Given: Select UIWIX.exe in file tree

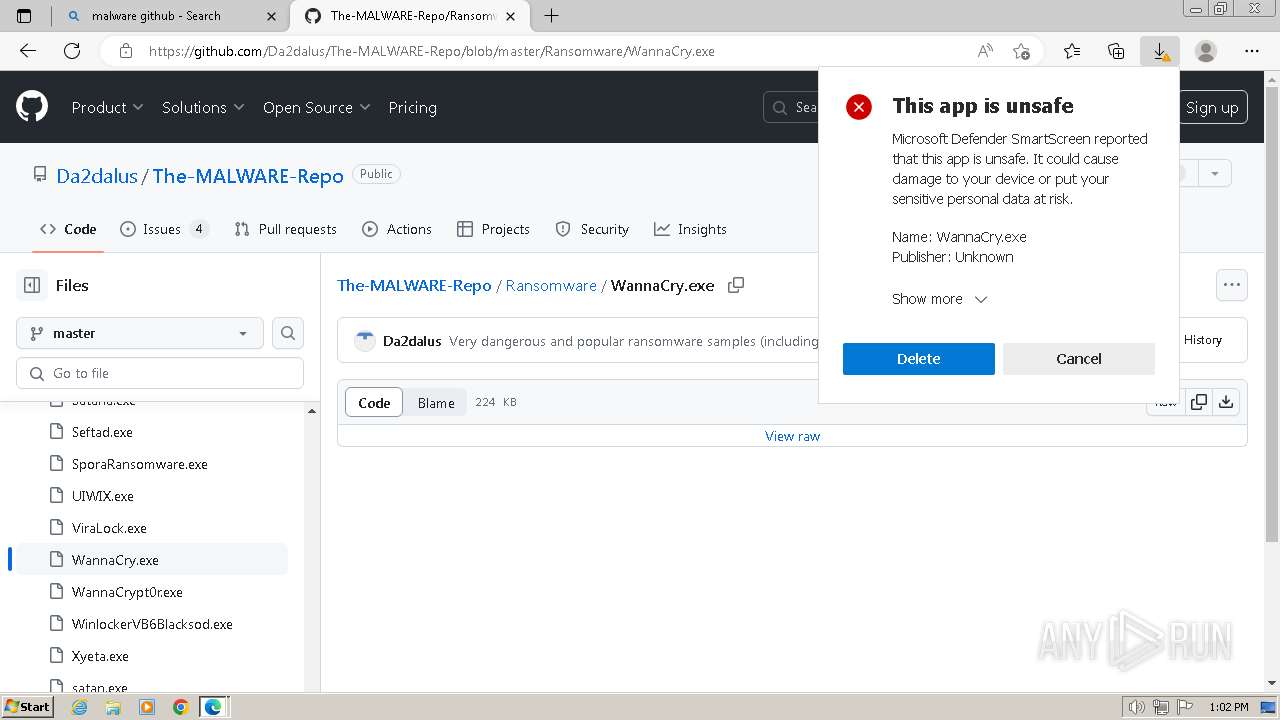Looking at the screenshot, I should point(103,496).
